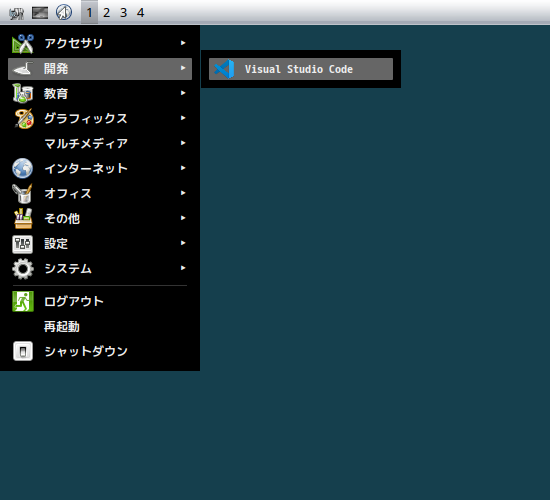The image size is (550, 500).
Task: Open the アクセサリ menu entry
Action: [x=100, y=44]
